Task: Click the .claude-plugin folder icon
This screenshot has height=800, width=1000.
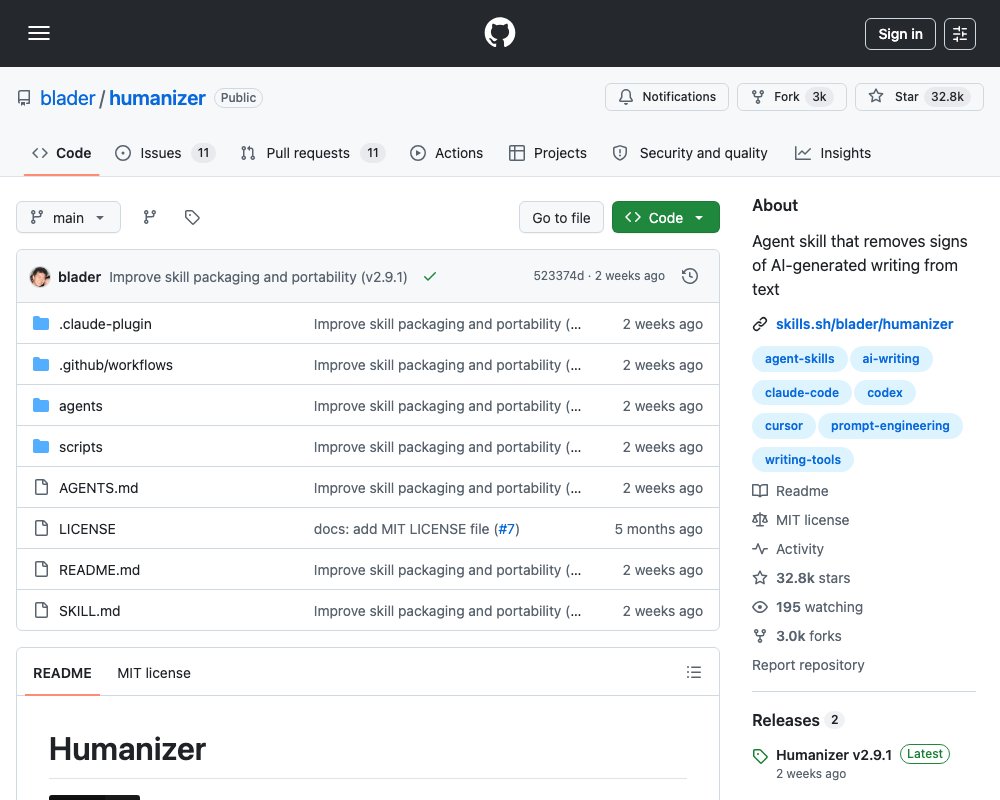Action: [41, 323]
